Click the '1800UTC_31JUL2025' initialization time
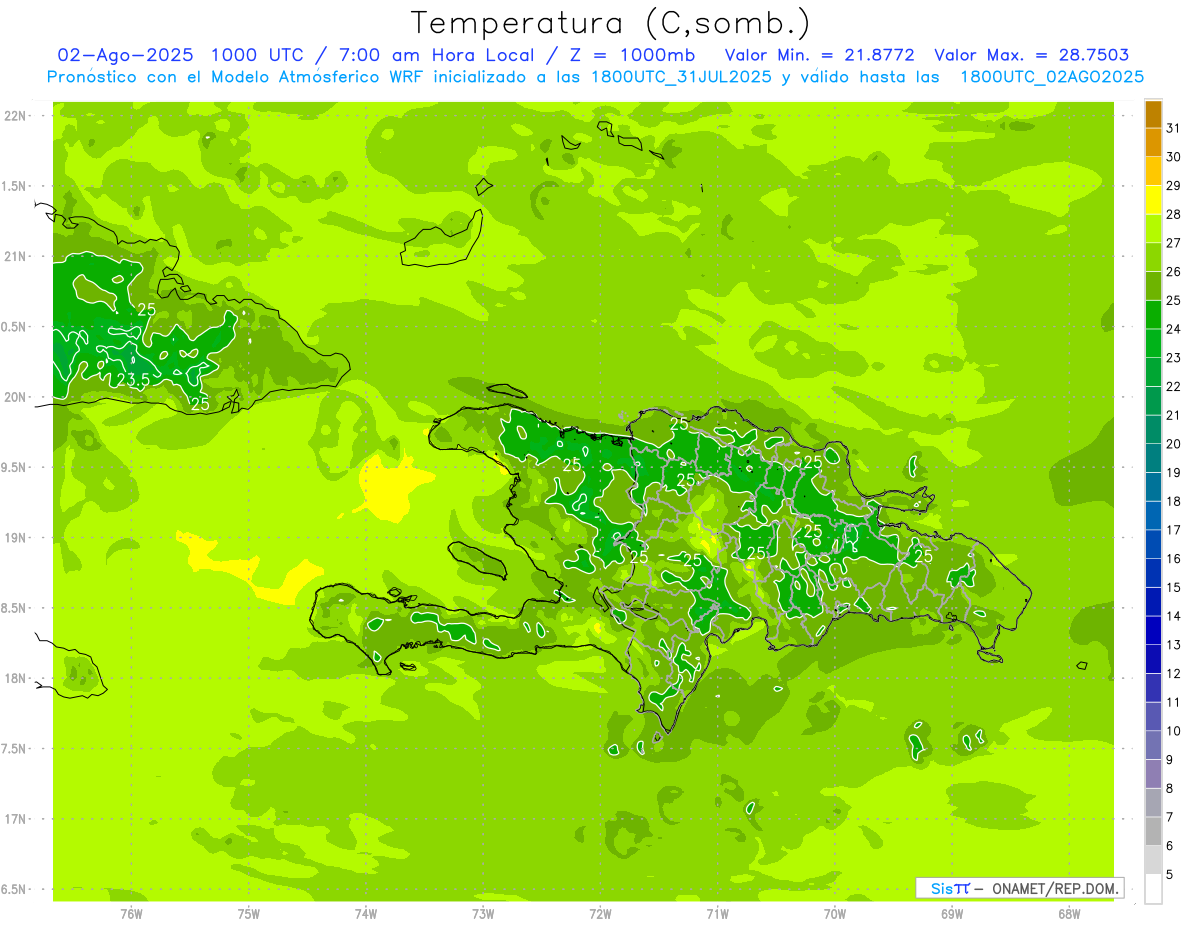 [681, 77]
